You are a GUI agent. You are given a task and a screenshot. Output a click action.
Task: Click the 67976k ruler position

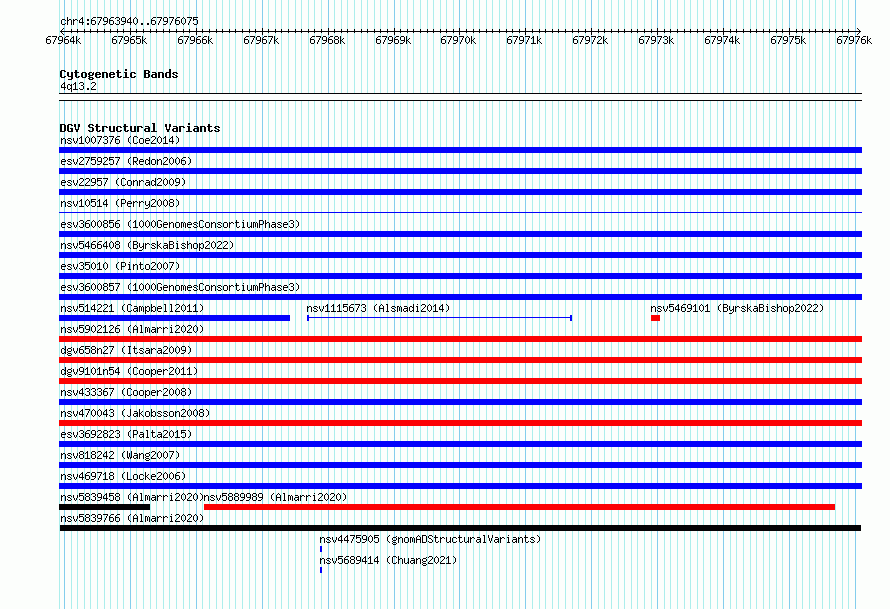pyautogui.click(x=854, y=40)
